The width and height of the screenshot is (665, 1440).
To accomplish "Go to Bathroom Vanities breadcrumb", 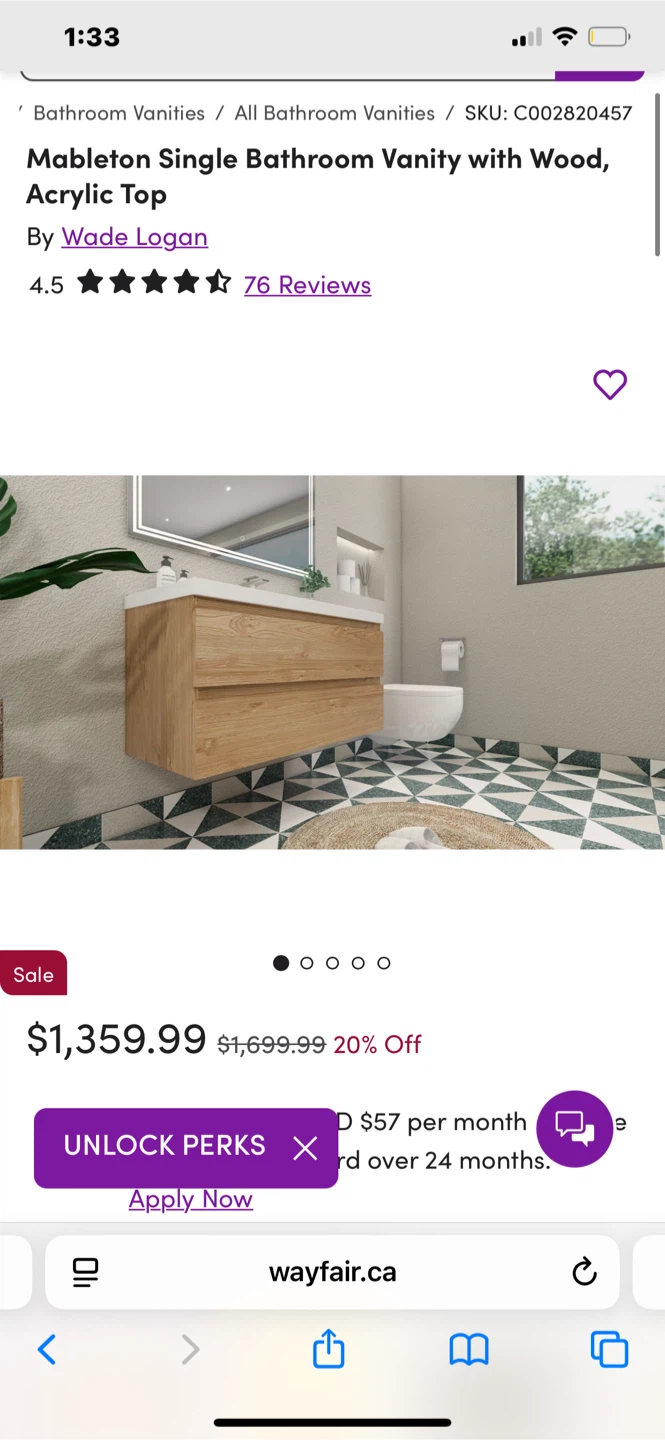I will click(x=119, y=113).
